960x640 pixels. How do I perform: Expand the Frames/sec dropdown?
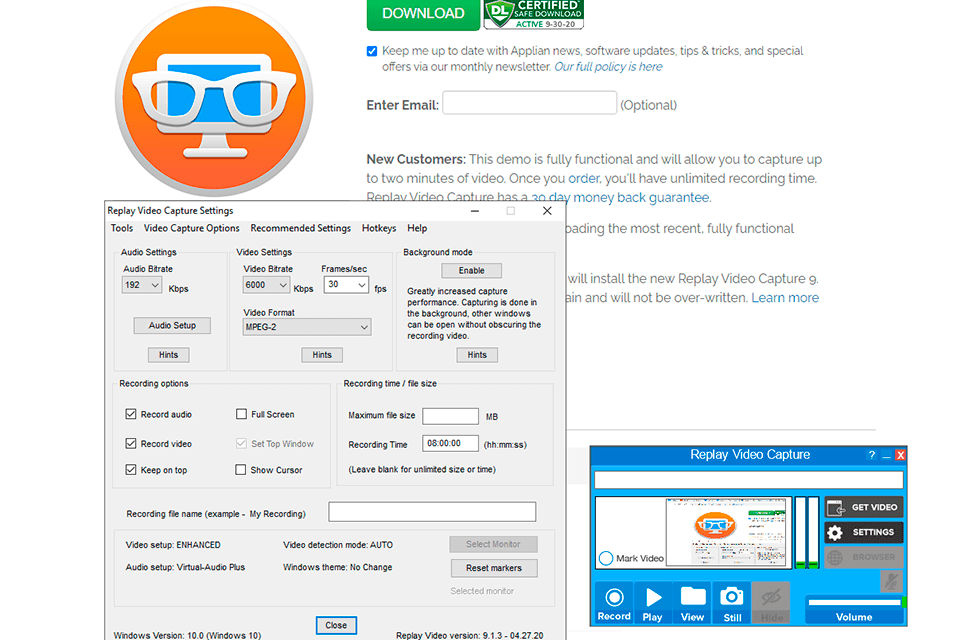click(x=345, y=285)
